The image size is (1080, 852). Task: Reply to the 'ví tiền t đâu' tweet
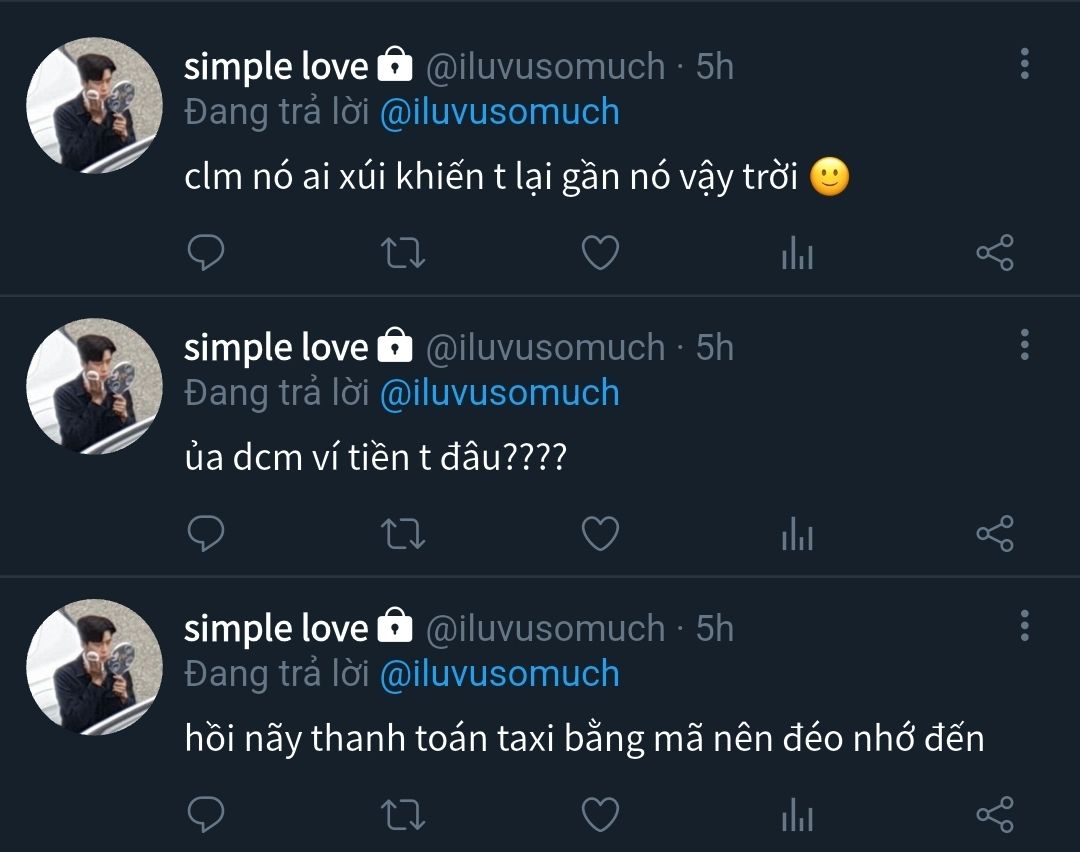click(x=205, y=535)
